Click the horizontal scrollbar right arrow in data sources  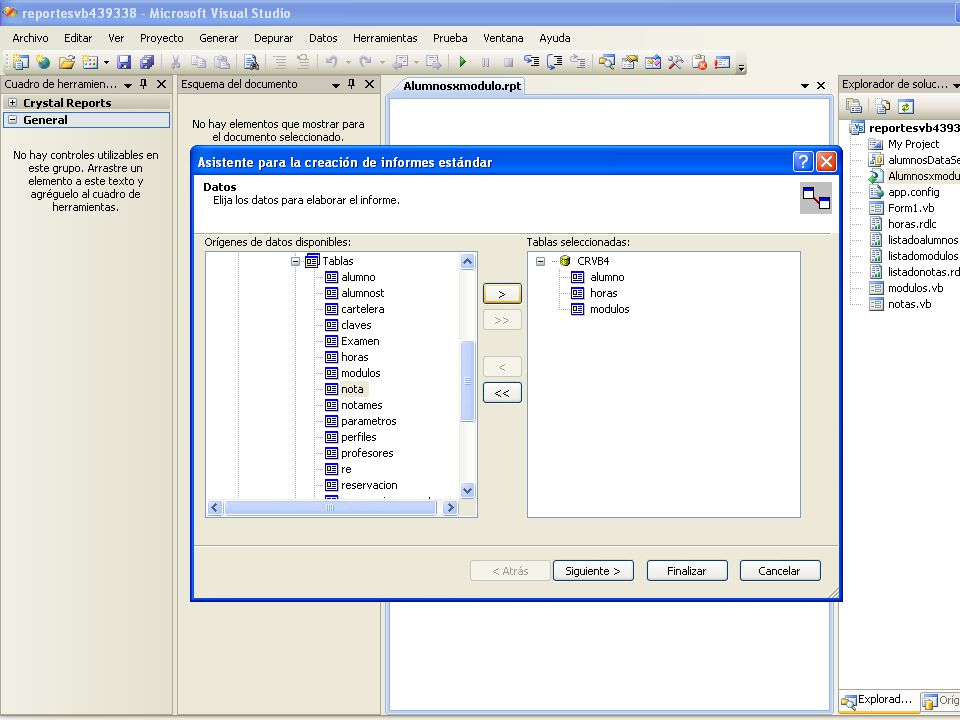[x=451, y=508]
